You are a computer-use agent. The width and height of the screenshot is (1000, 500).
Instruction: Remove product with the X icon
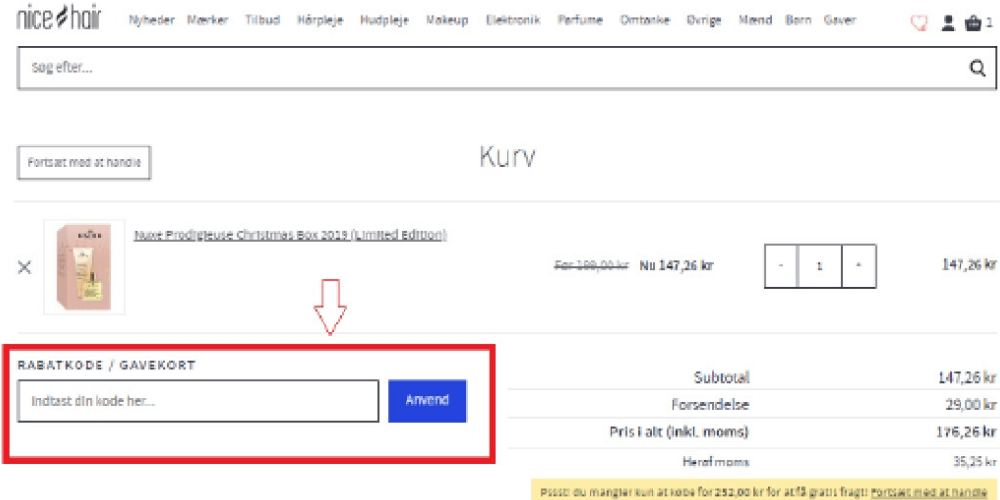coord(25,267)
